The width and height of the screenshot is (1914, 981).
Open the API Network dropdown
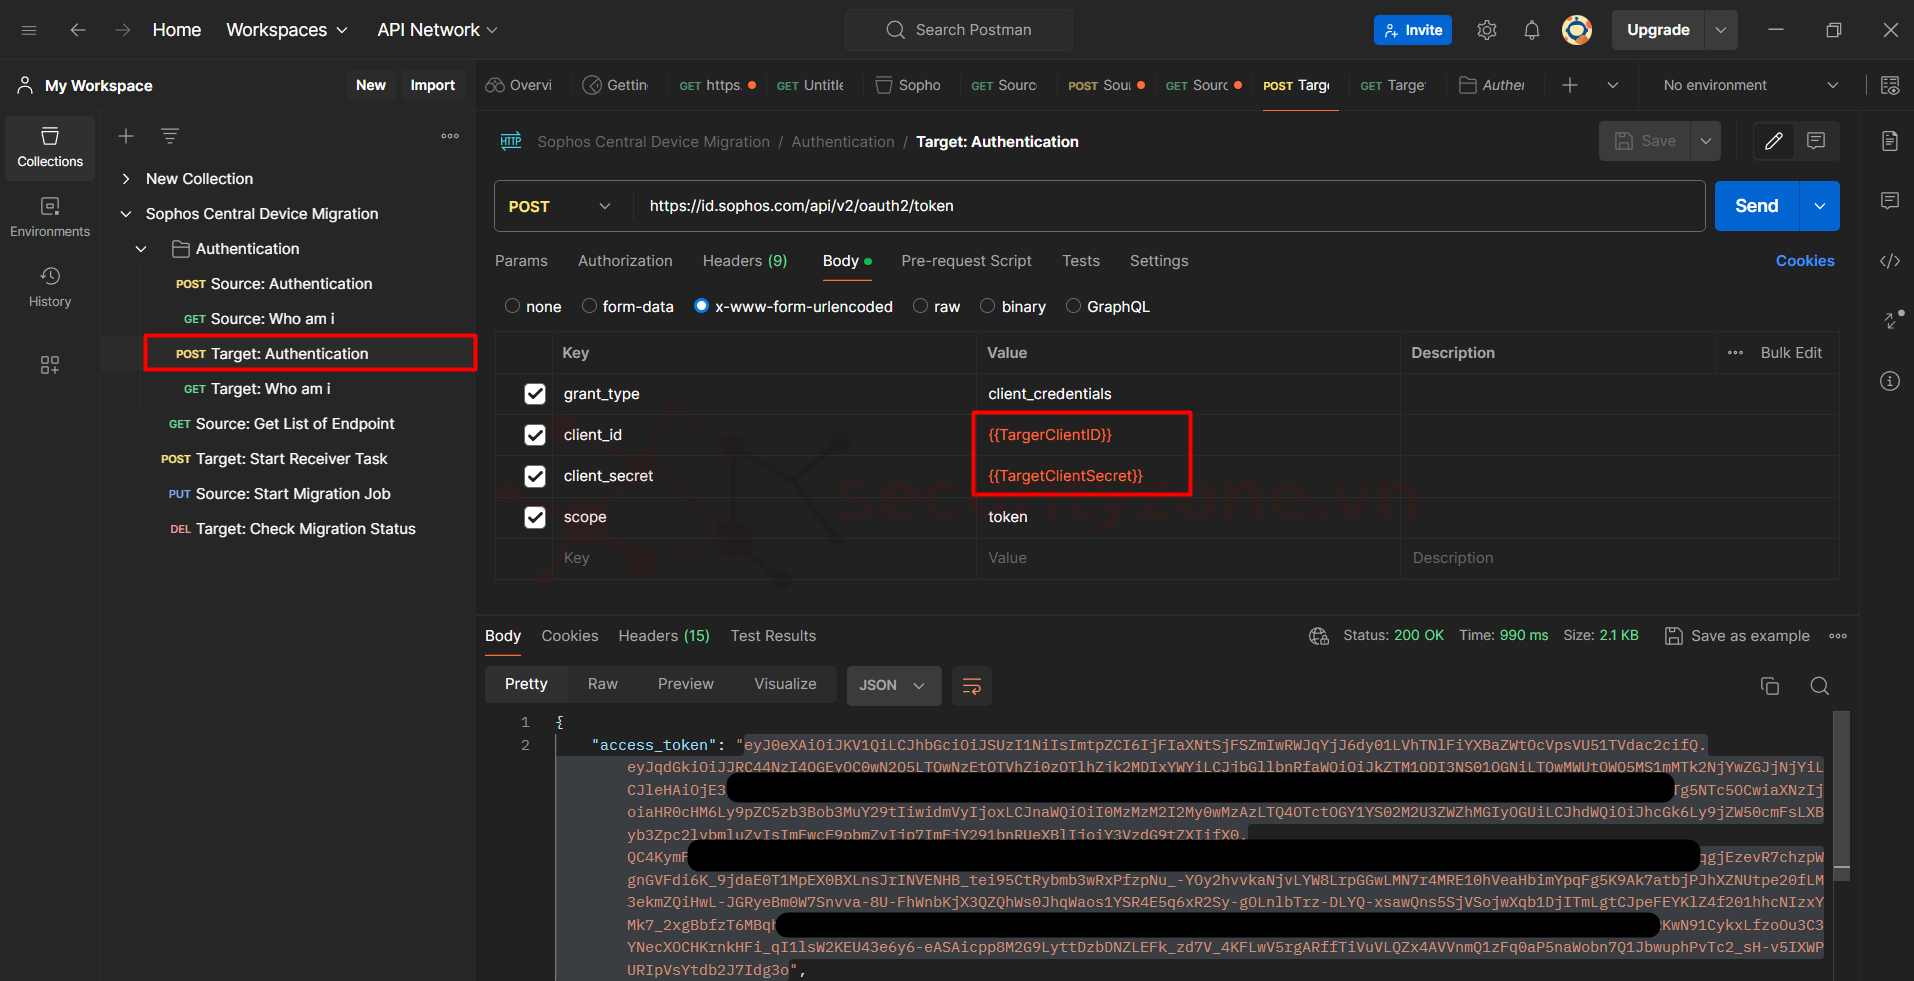(437, 30)
